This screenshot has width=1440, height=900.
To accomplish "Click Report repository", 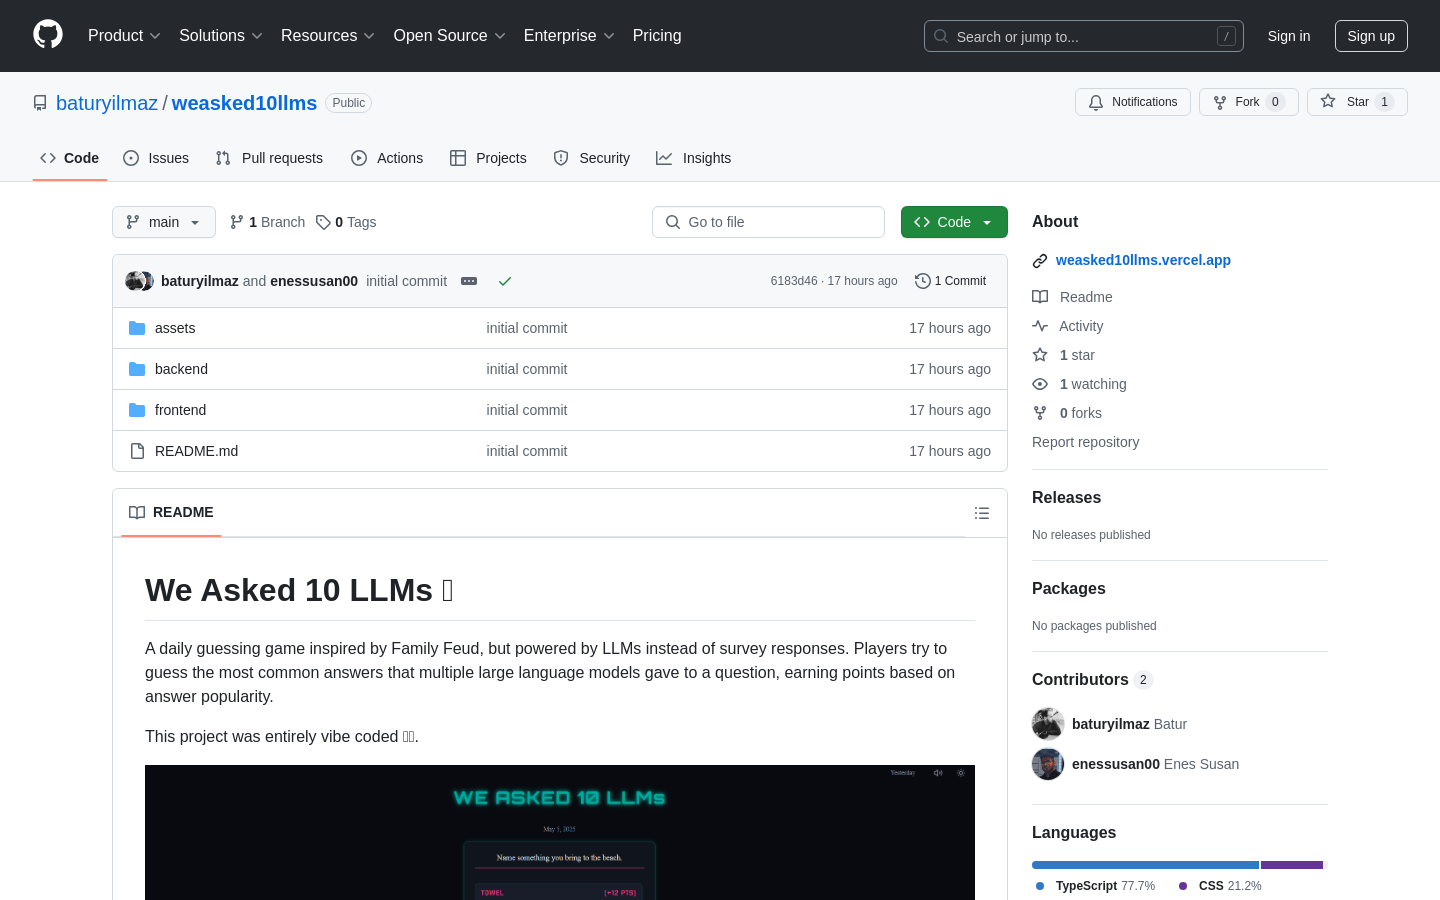I will click(x=1085, y=442).
